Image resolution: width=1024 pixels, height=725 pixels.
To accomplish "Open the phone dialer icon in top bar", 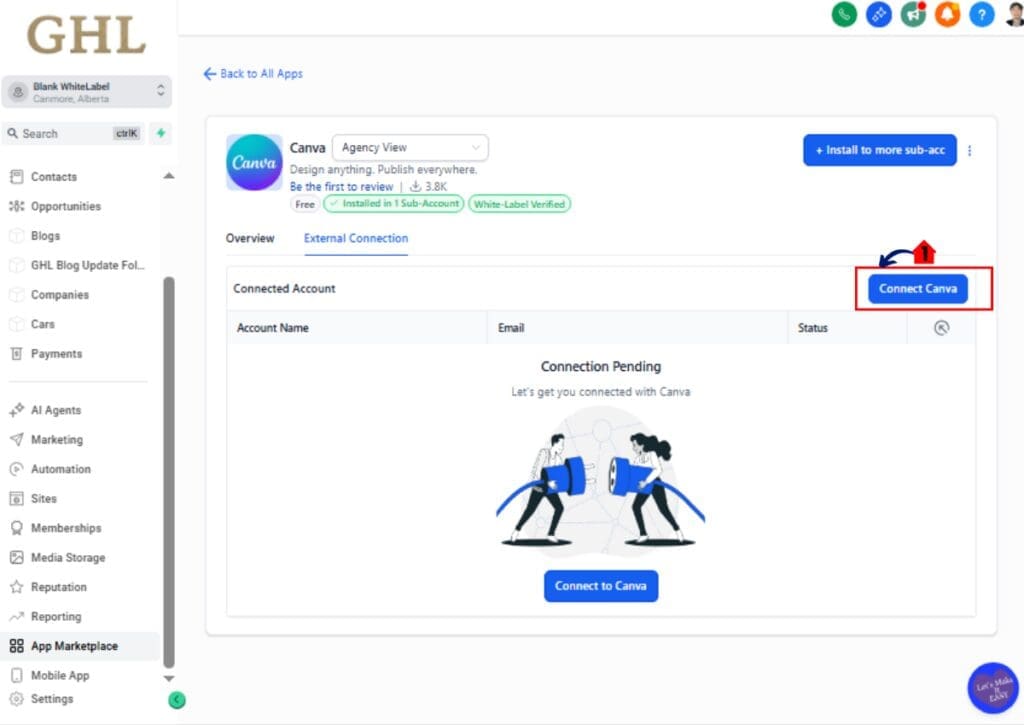I will pyautogui.click(x=844, y=15).
